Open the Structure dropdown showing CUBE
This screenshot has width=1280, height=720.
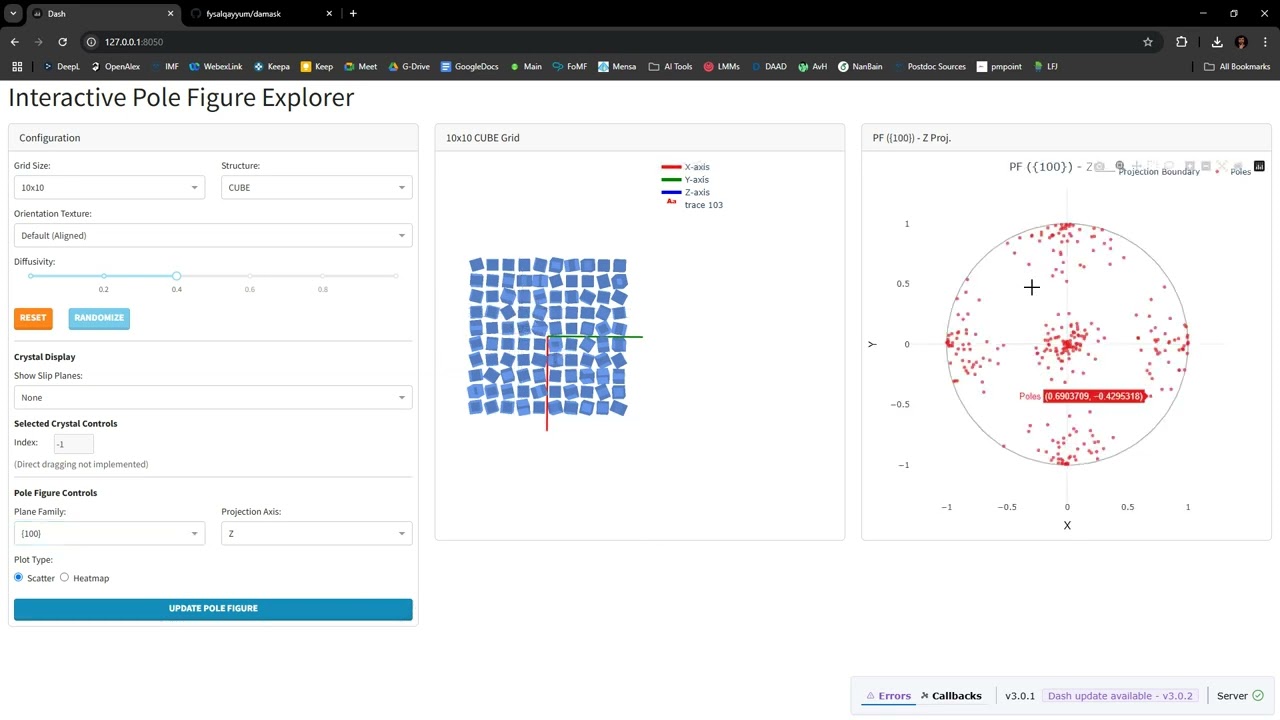[x=317, y=188]
